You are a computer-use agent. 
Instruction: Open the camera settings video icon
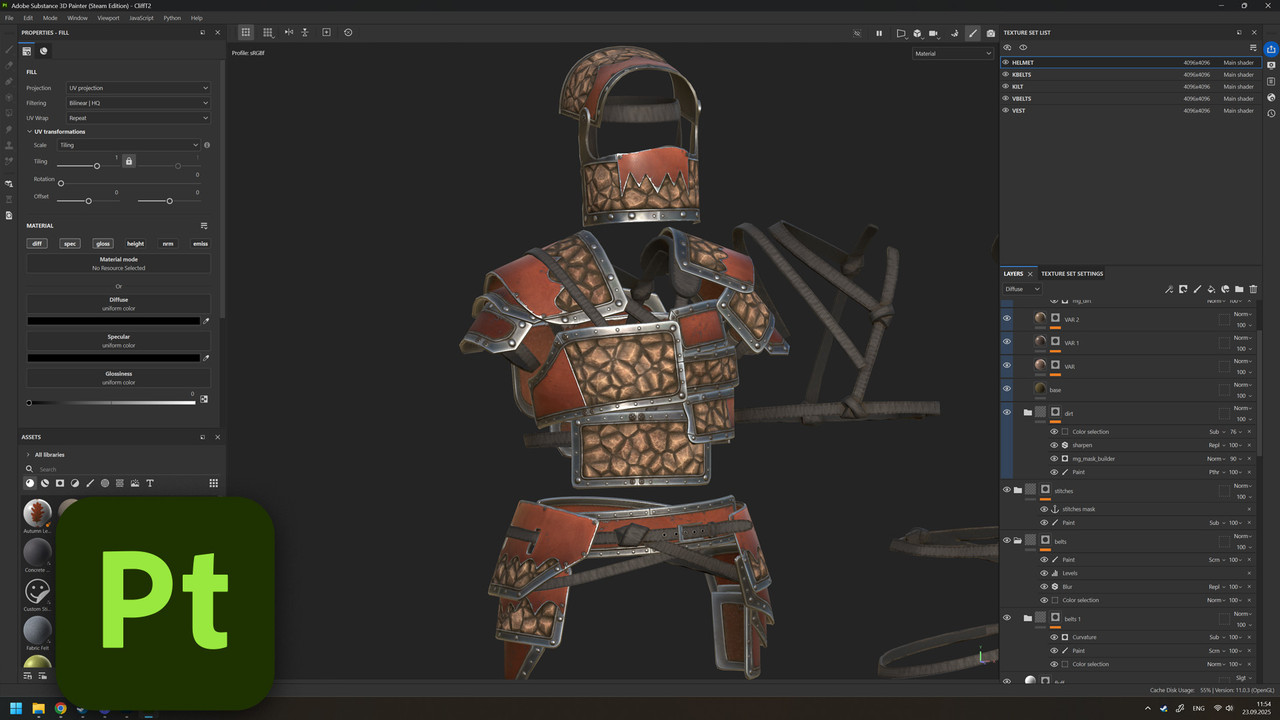934,33
